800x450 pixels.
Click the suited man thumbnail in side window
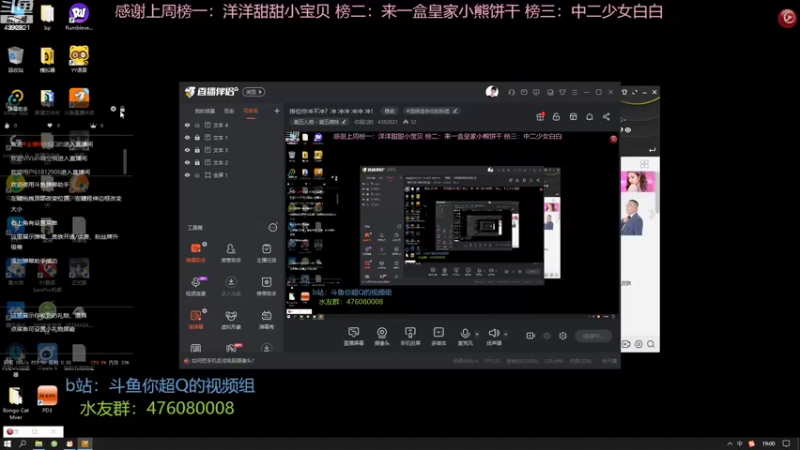[633, 217]
